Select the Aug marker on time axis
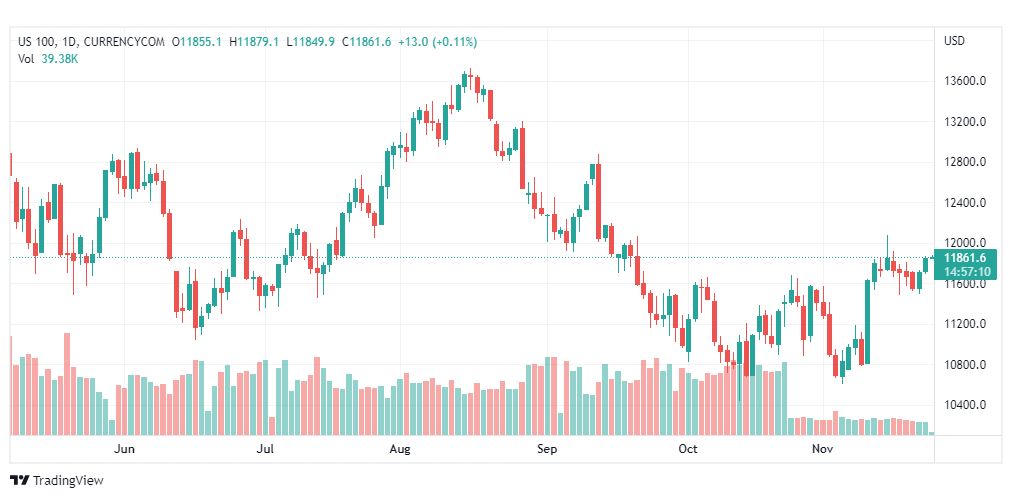Viewport: 1012px width, 498px height. coord(400,449)
